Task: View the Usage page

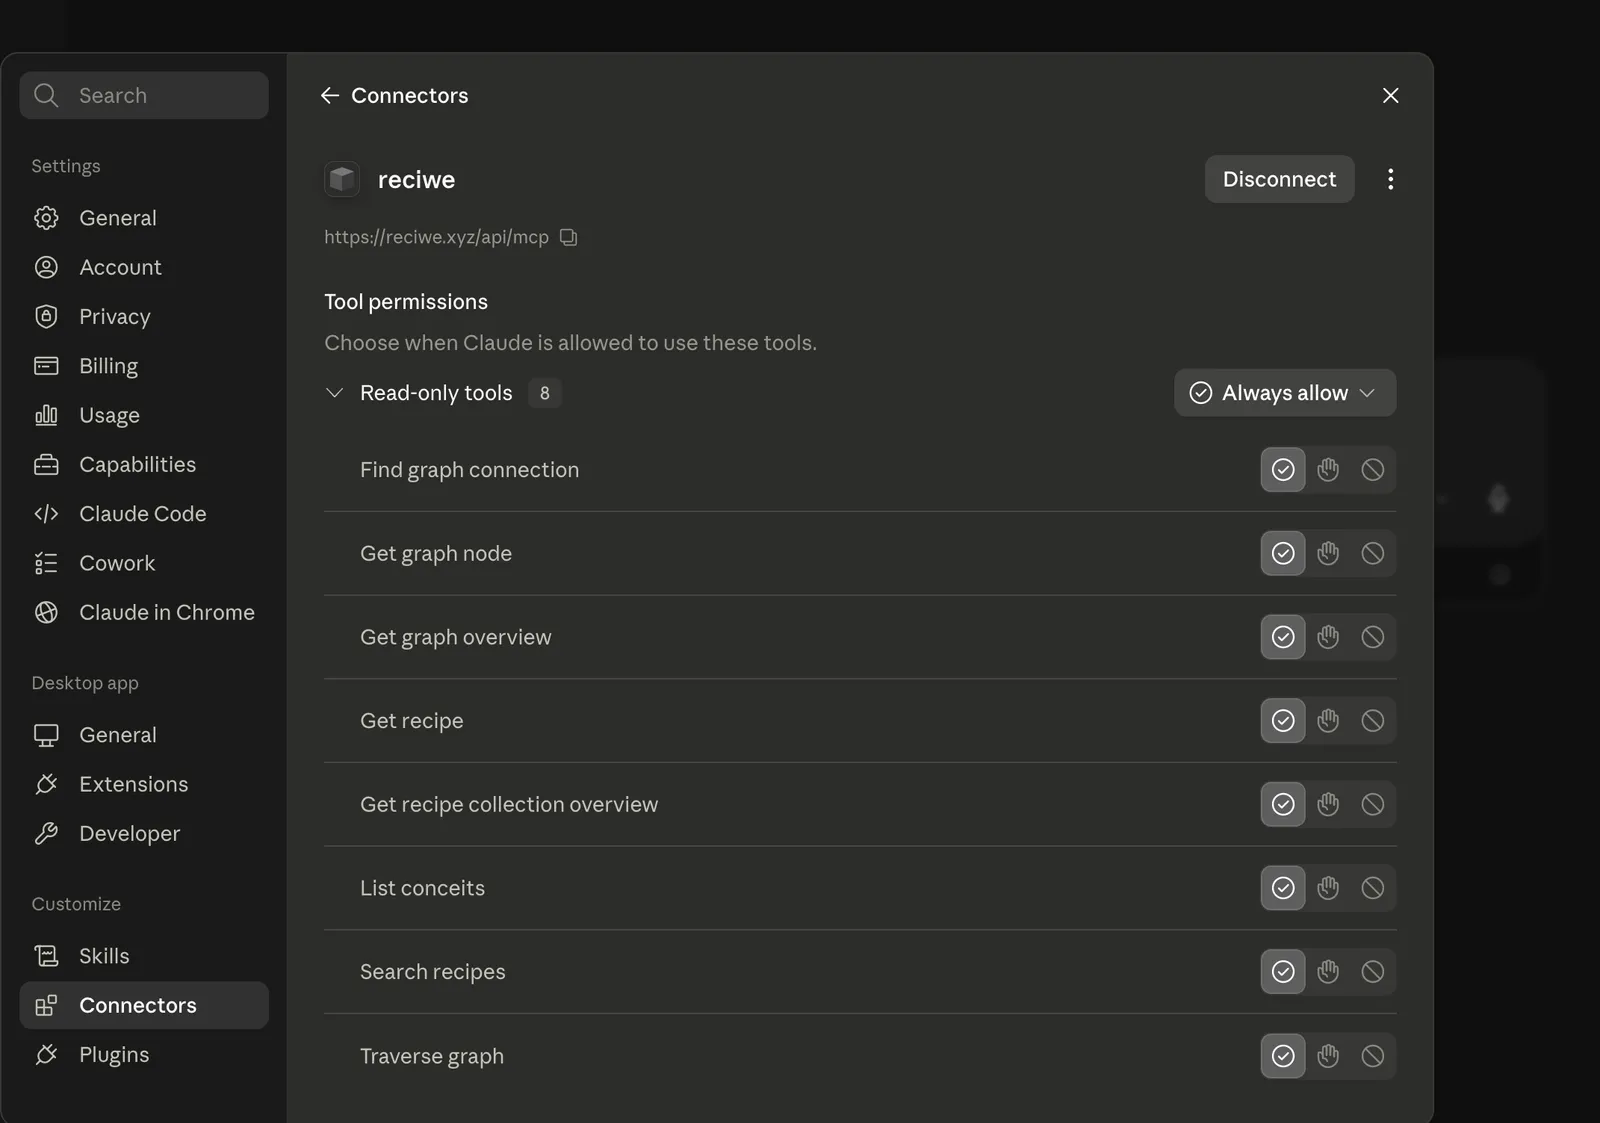Action: (x=144, y=415)
